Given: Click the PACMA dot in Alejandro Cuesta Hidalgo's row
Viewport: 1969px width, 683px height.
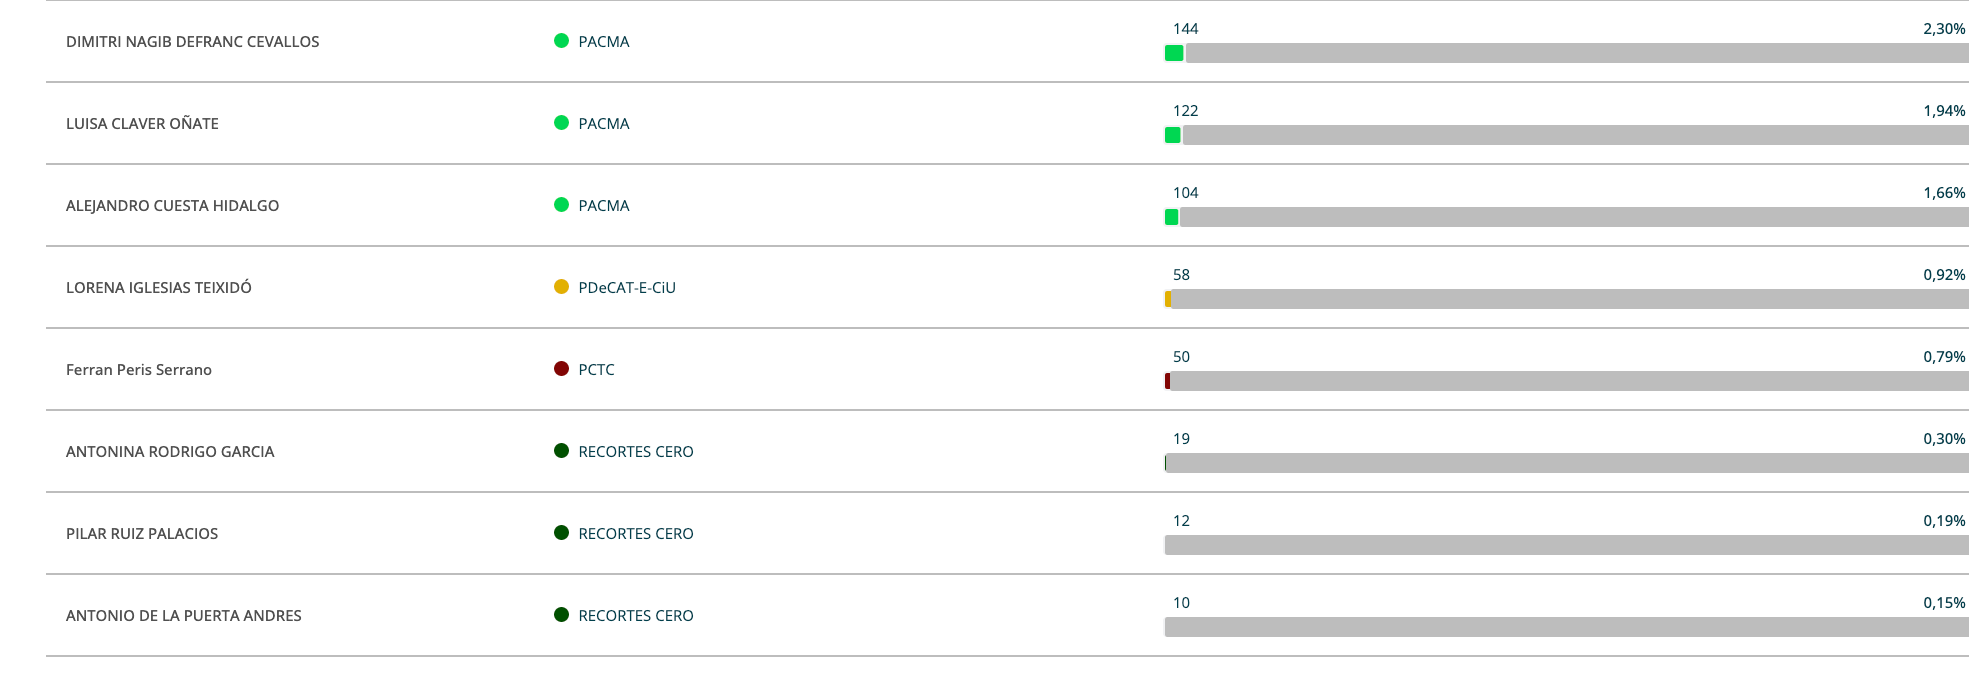Looking at the screenshot, I should (x=561, y=205).
